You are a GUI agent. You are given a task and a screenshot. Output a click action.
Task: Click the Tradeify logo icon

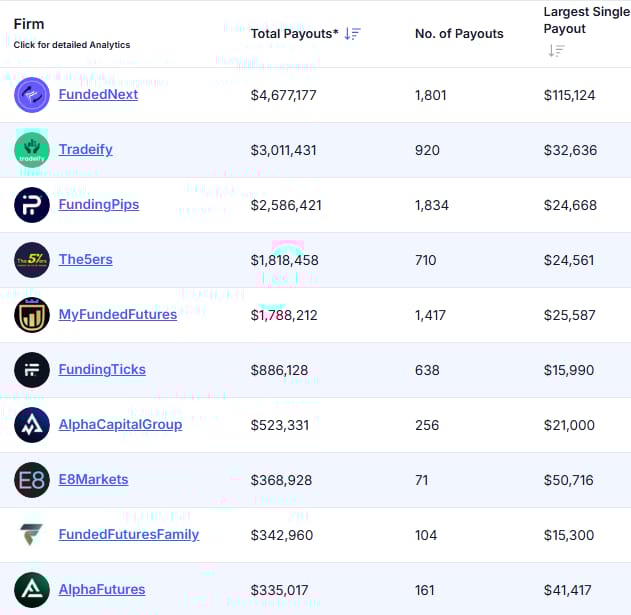(x=32, y=150)
